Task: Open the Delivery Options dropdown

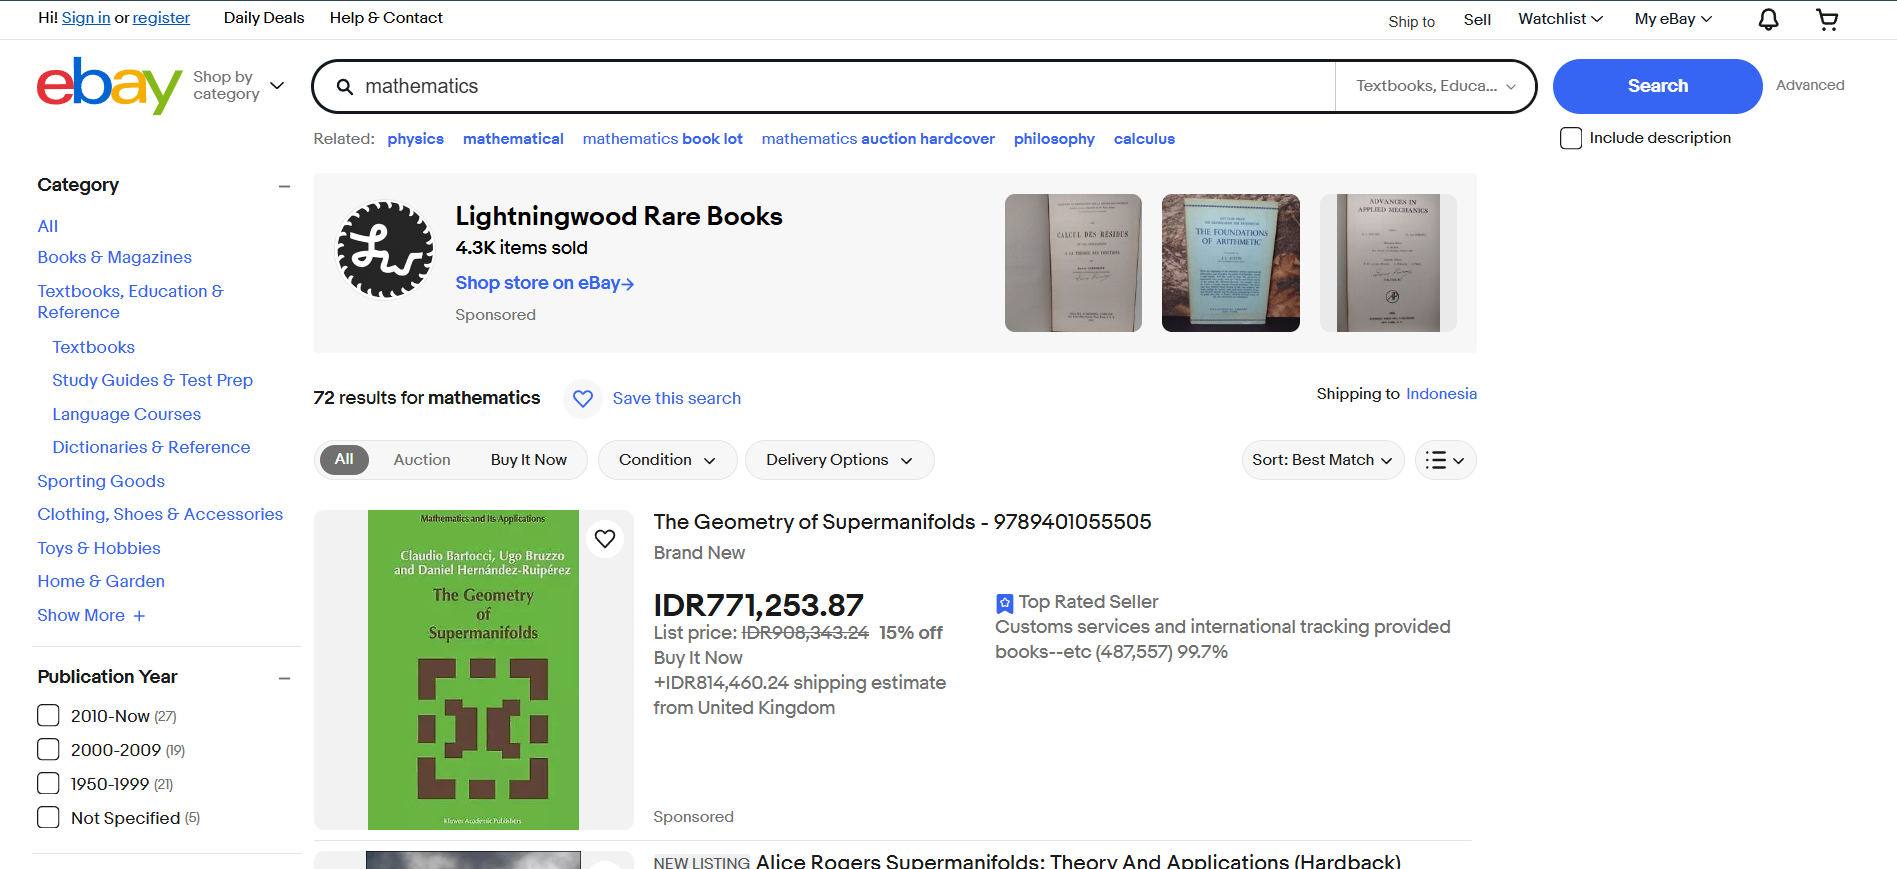Action: (839, 460)
